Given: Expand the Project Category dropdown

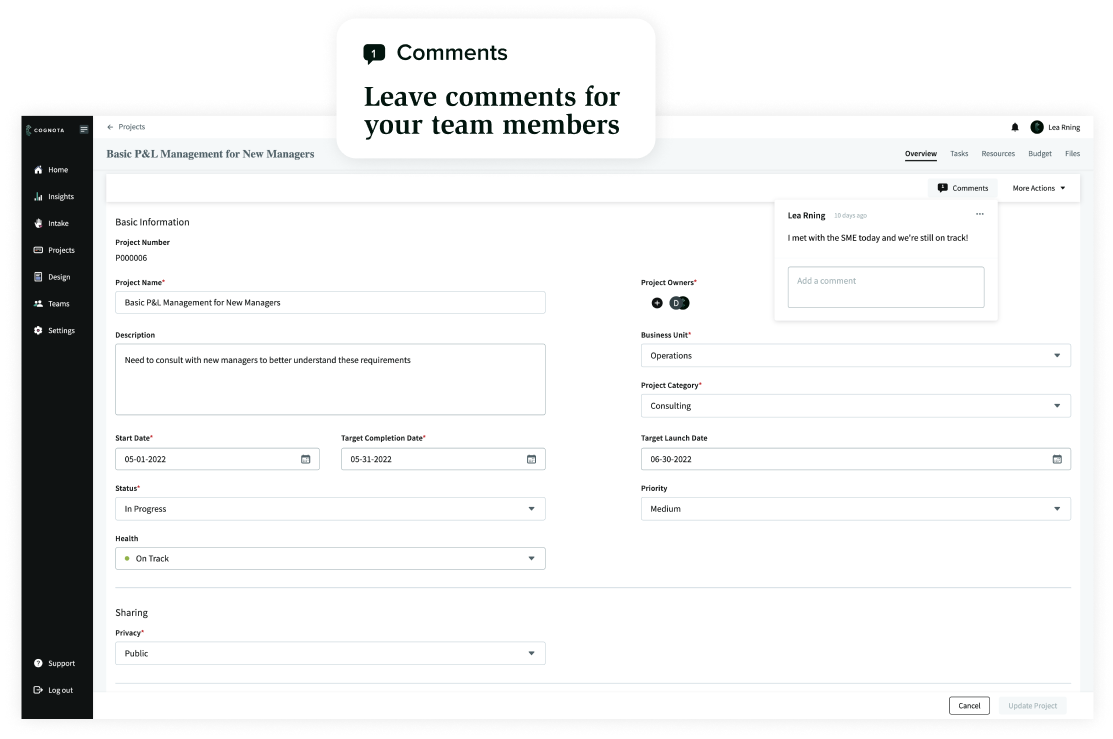Looking at the screenshot, I should point(1057,405).
